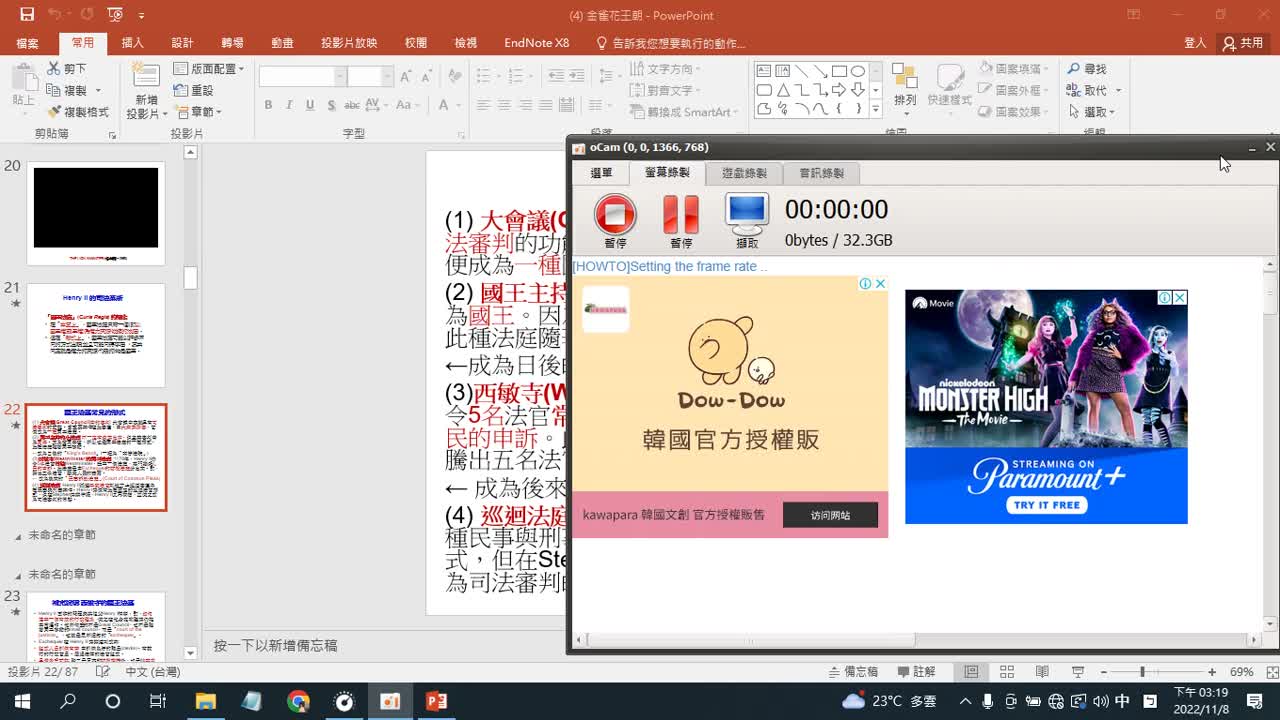Switch to Reading view icon

[1042, 672]
